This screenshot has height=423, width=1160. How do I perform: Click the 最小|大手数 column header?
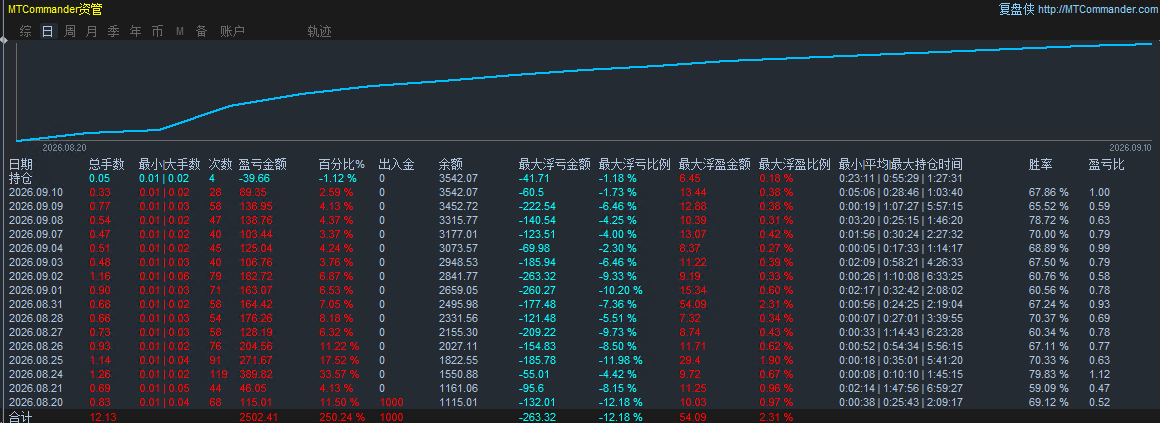click(169, 164)
